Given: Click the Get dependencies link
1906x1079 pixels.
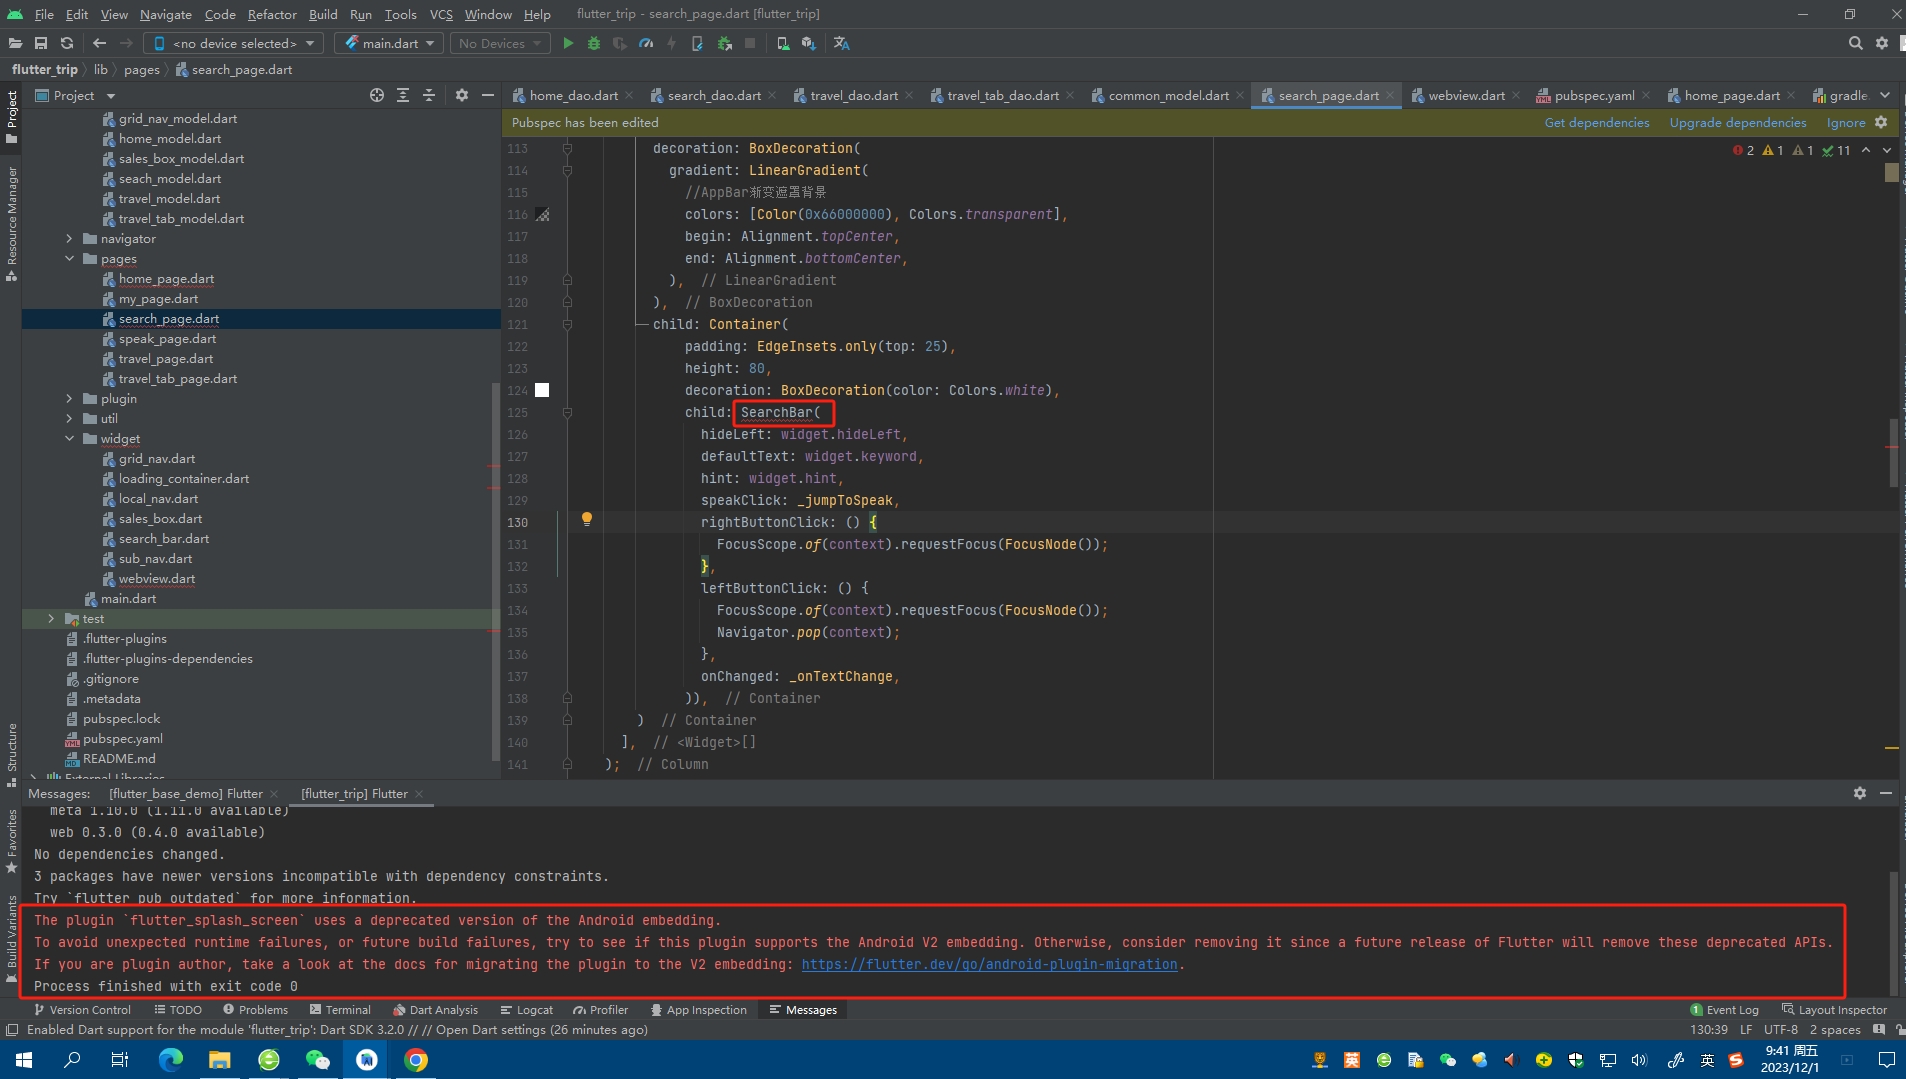Looking at the screenshot, I should 1597,122.
